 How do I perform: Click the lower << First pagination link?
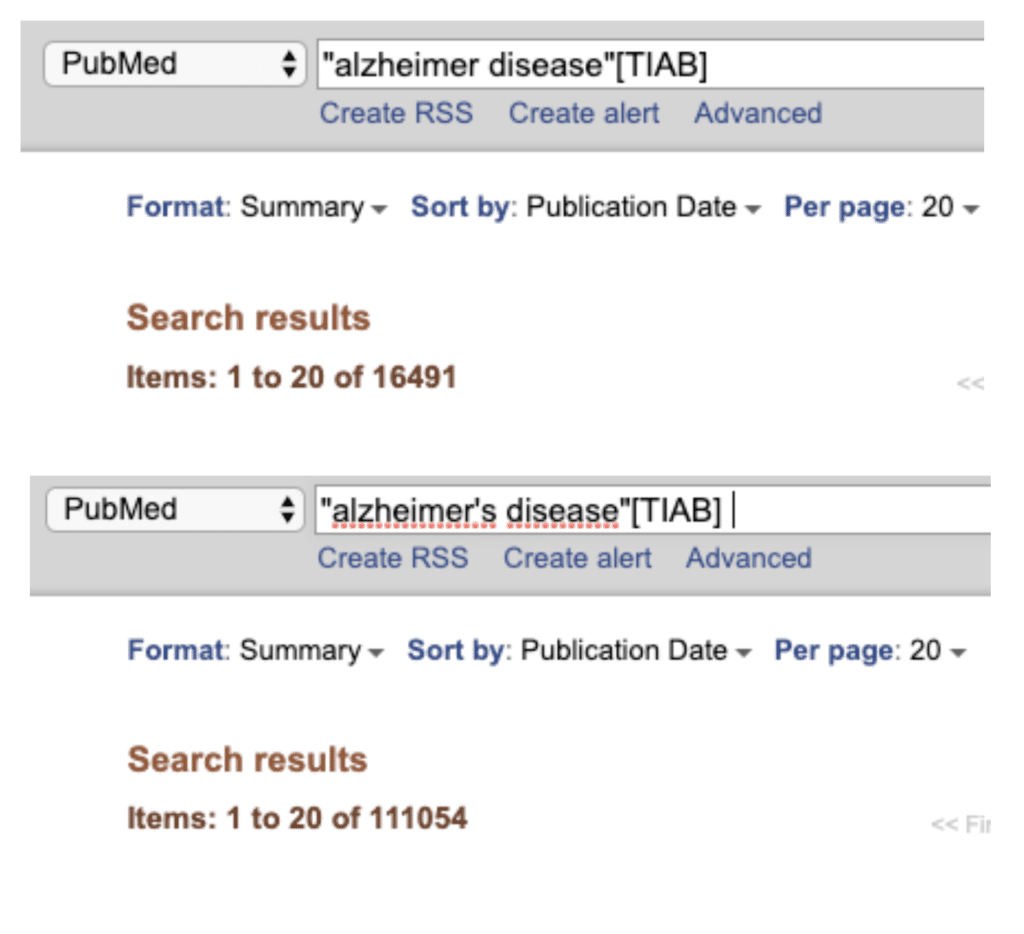coord(961,825)
